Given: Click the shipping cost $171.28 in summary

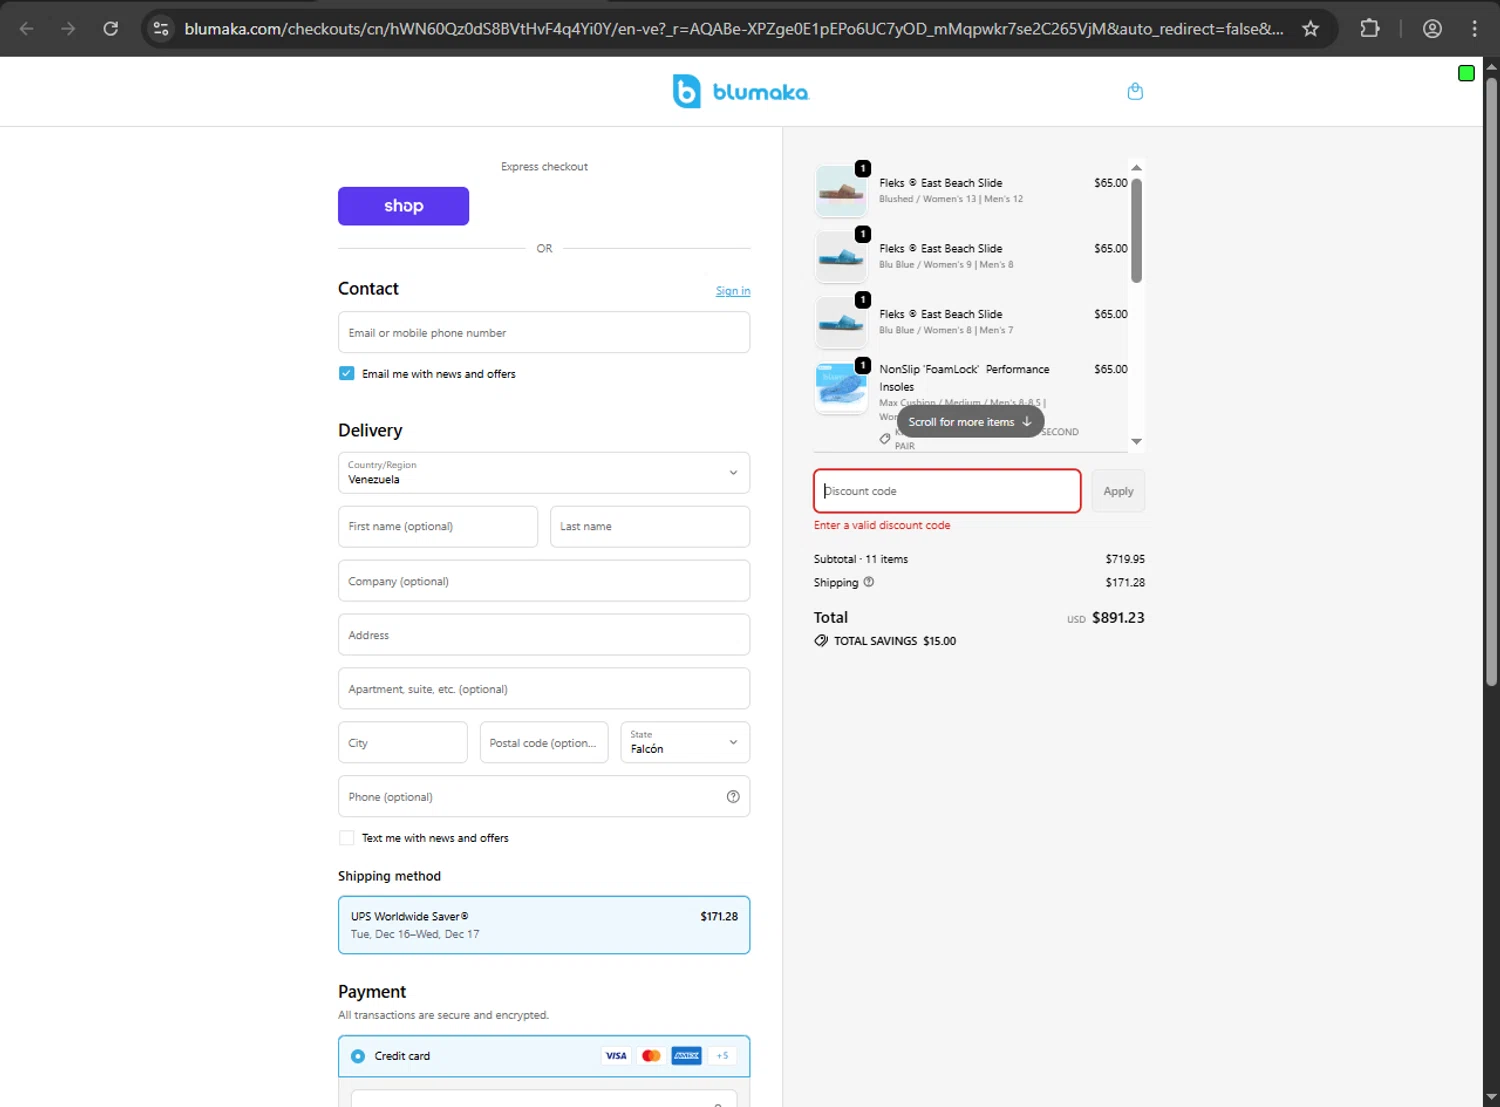Looking at the screenshot, I should (1125, 582).
